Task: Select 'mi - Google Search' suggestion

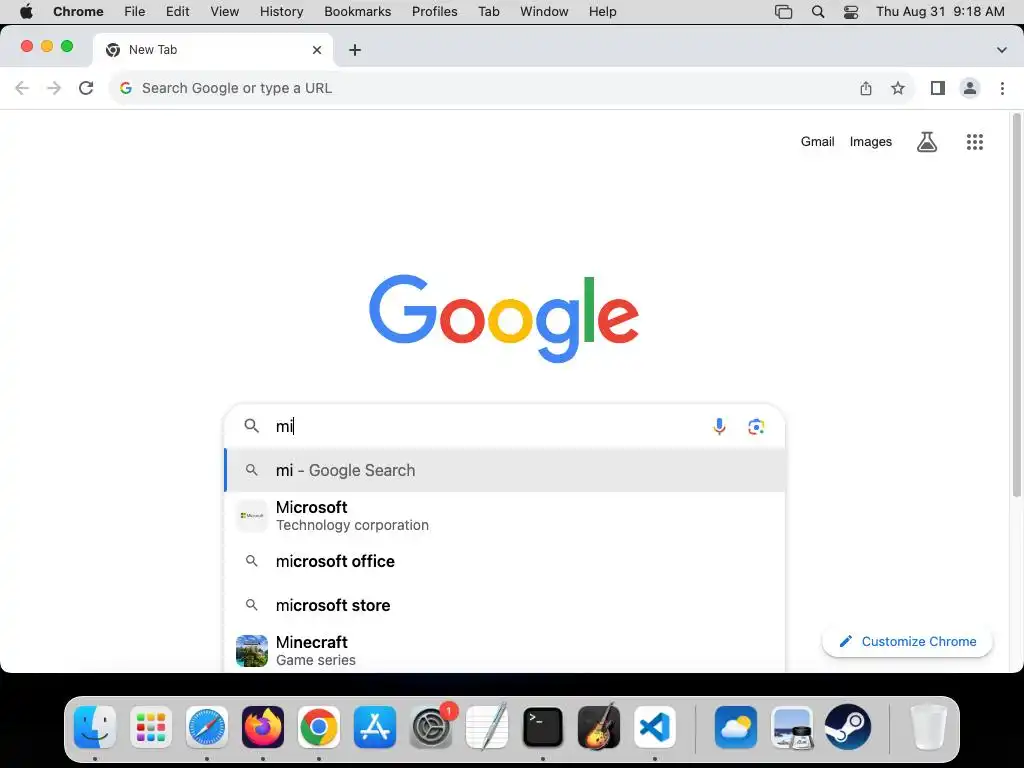Action: 504,470
